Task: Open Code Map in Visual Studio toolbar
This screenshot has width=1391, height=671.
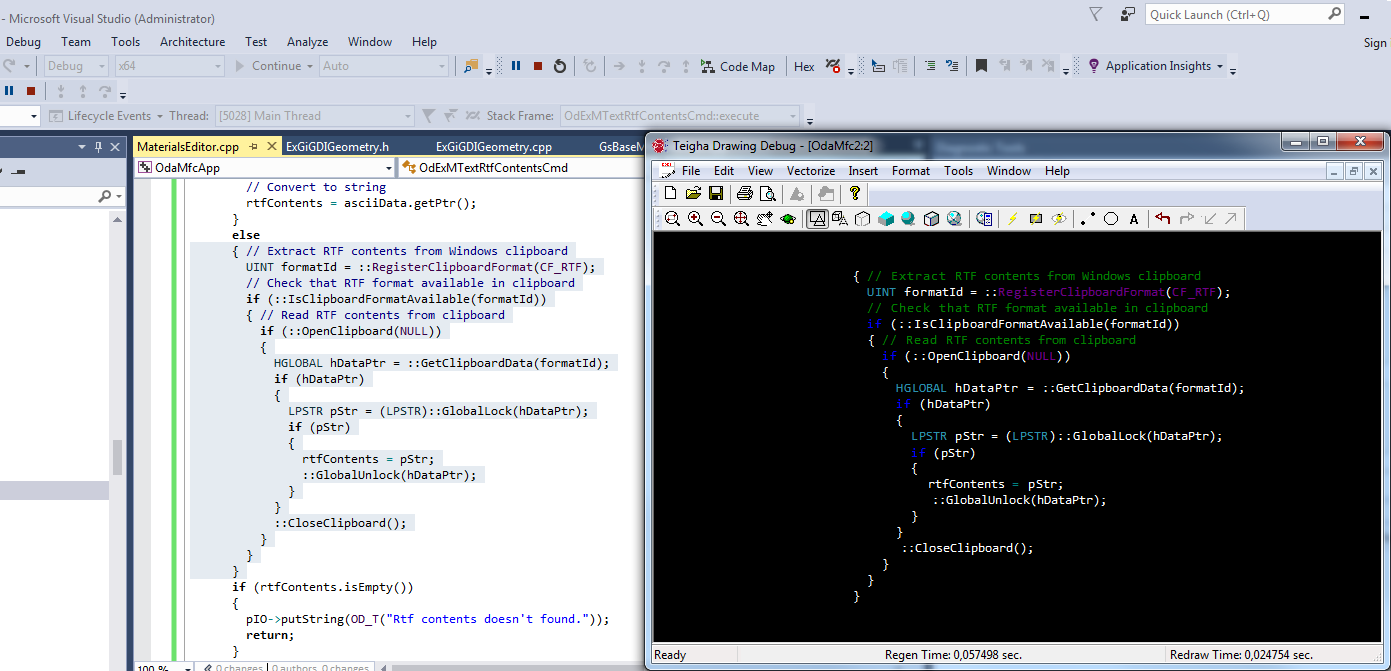Action: click(738, 66)
